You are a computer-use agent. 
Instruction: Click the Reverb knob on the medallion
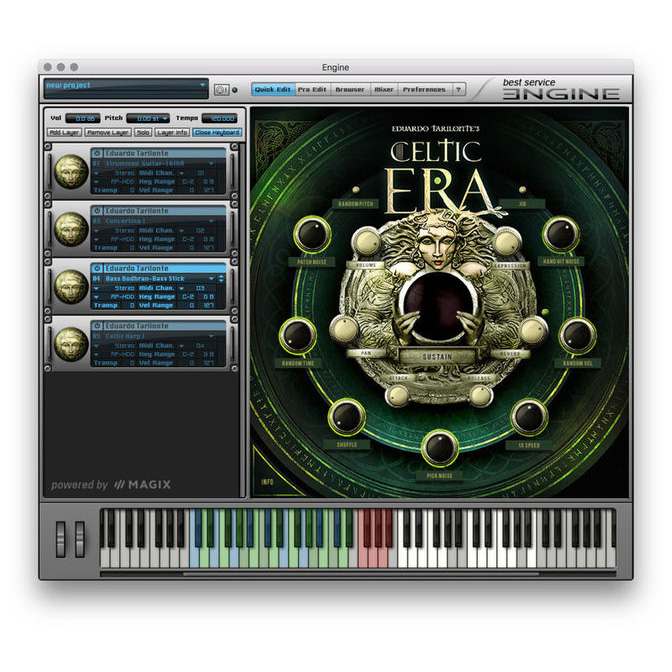(533, 331)
